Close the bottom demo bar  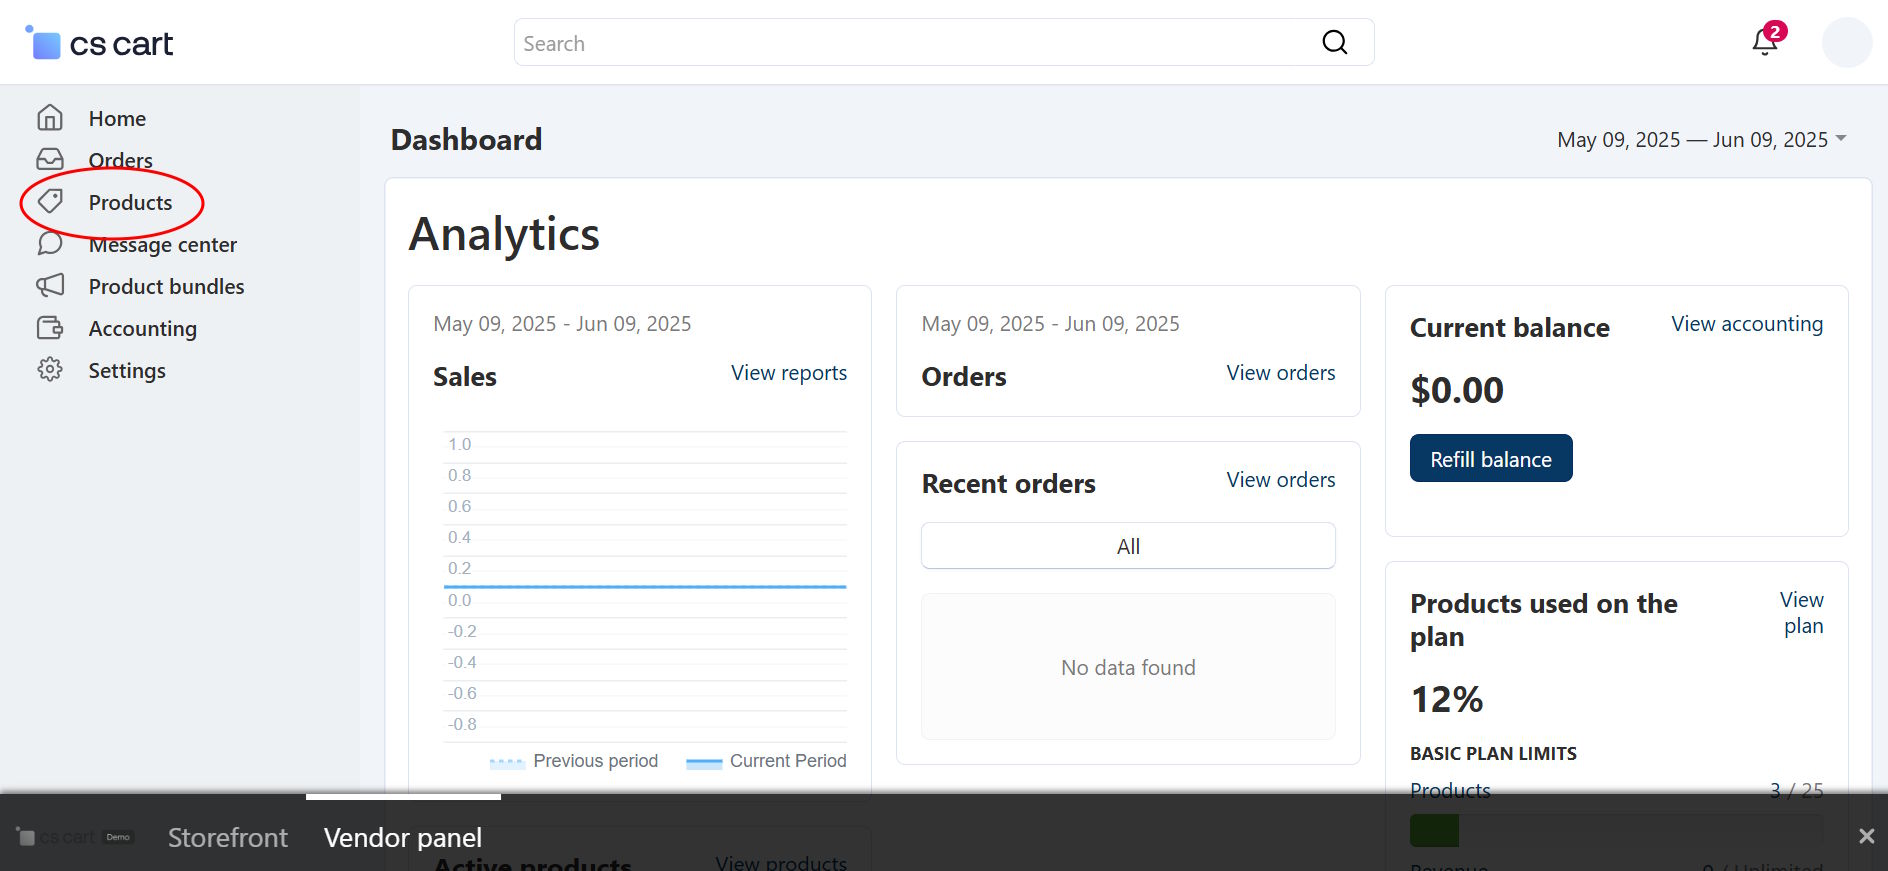pos(1866,836)
